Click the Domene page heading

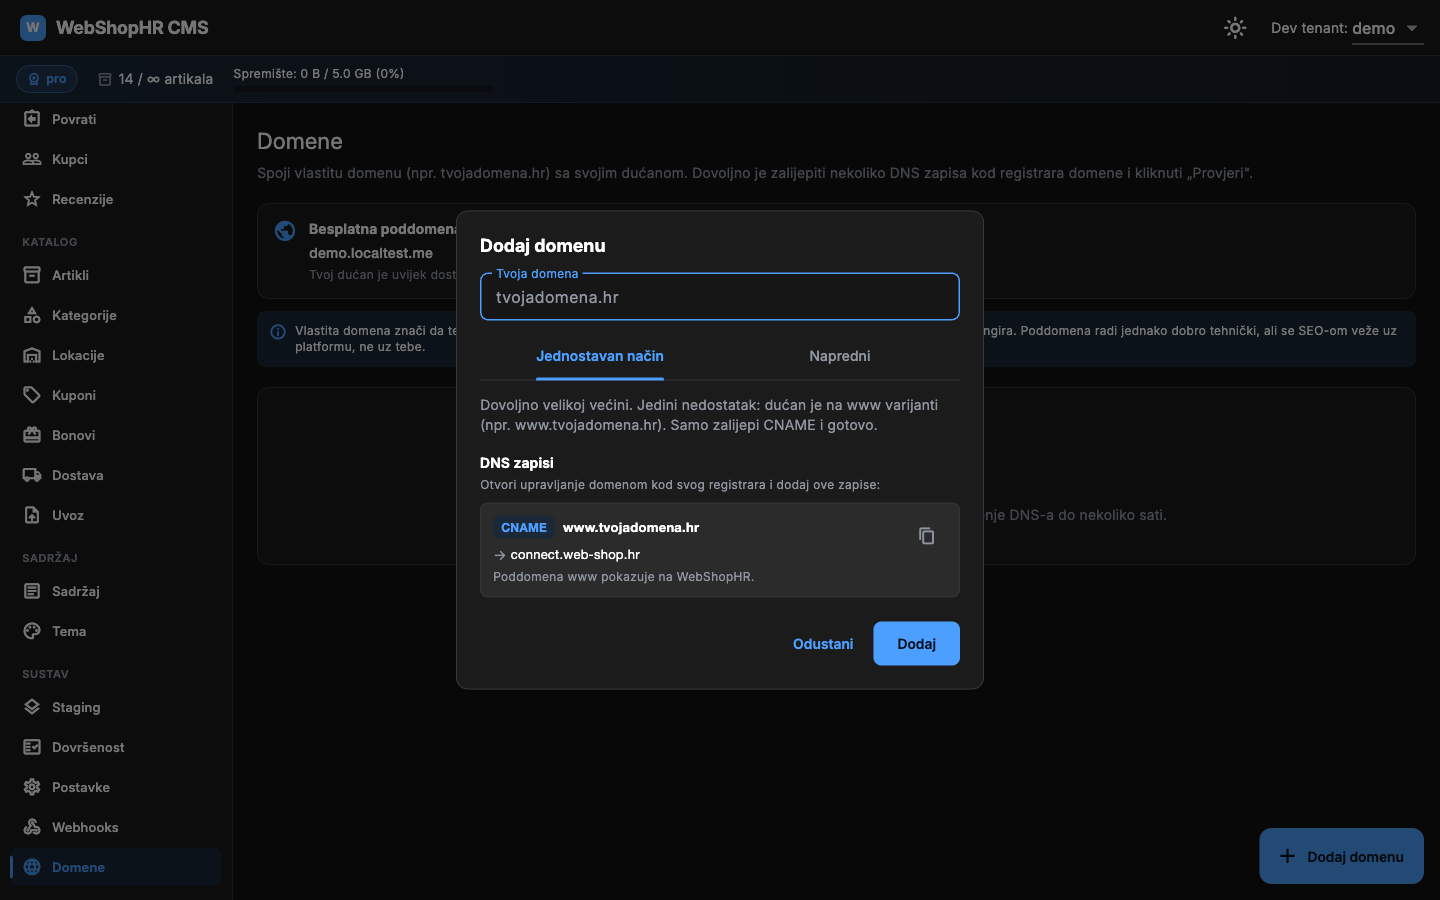pos(300,141)
